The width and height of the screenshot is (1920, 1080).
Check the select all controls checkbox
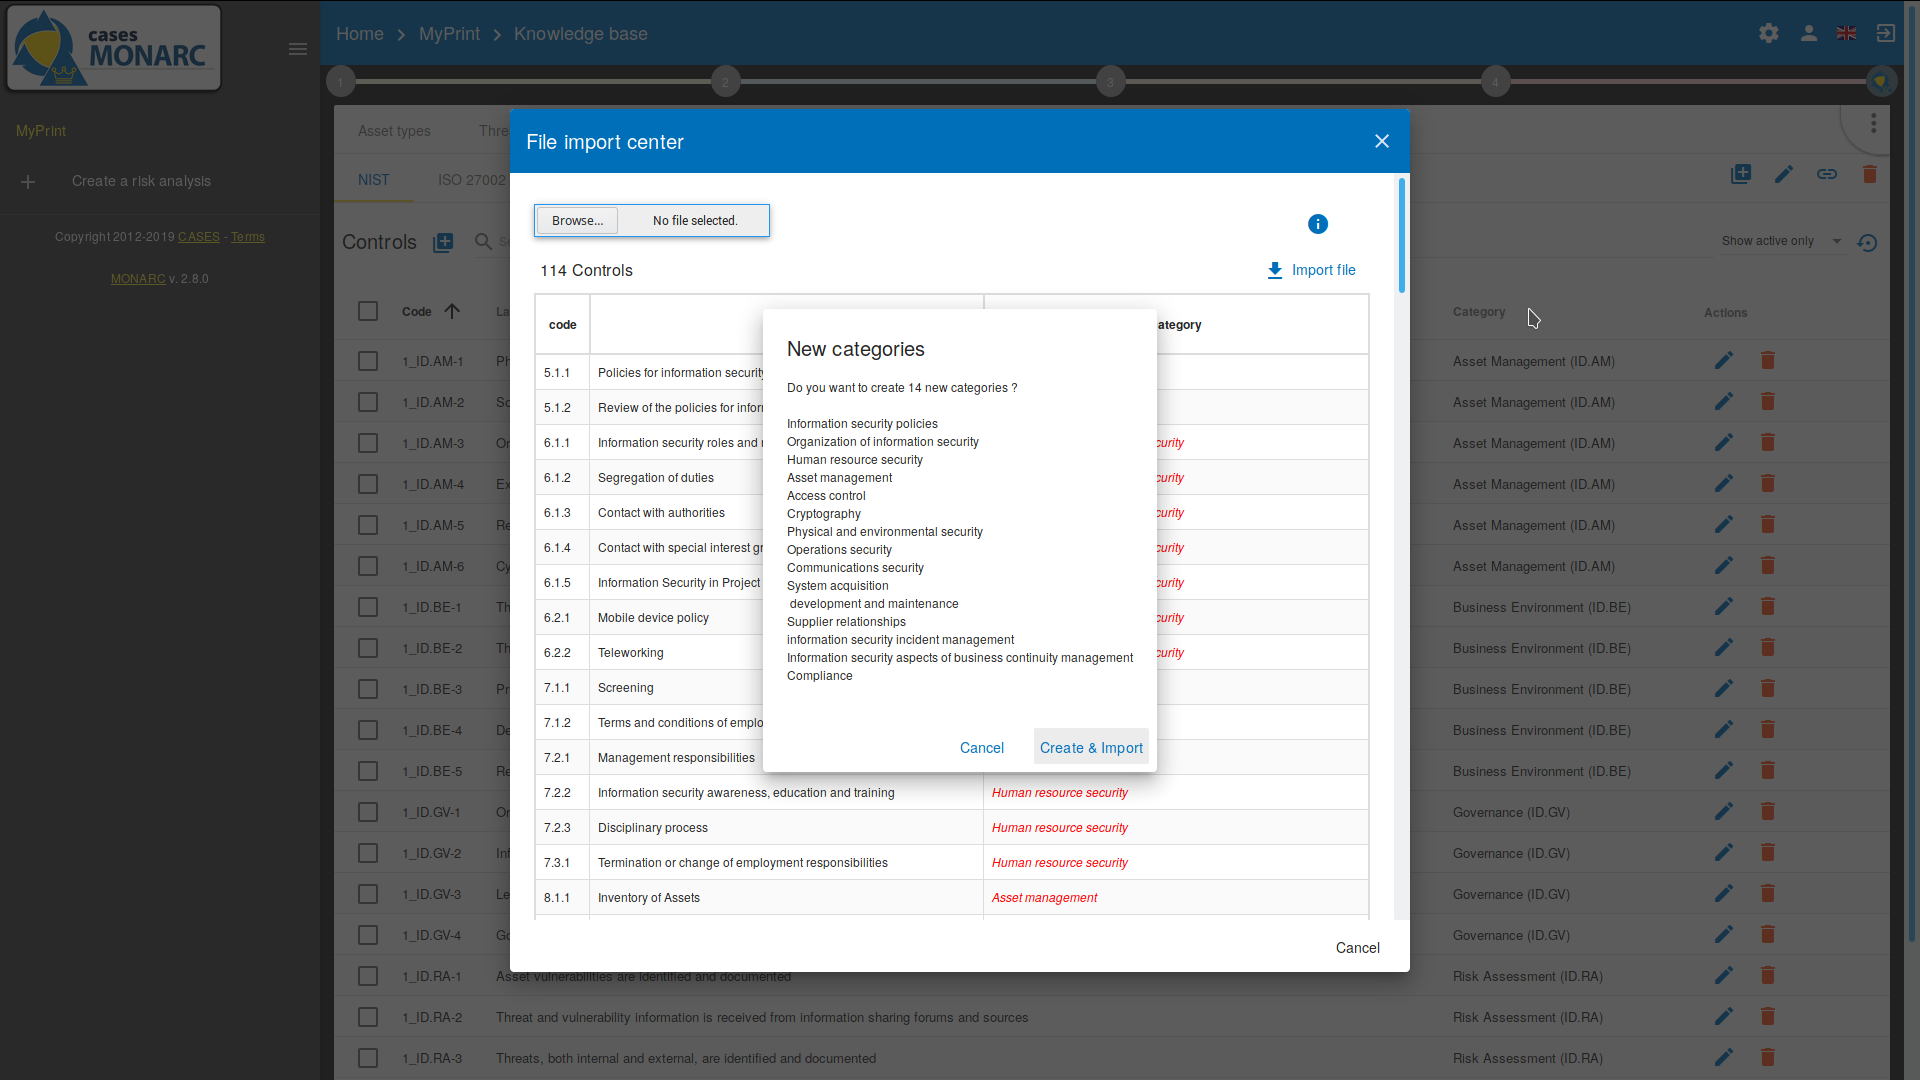369,311
